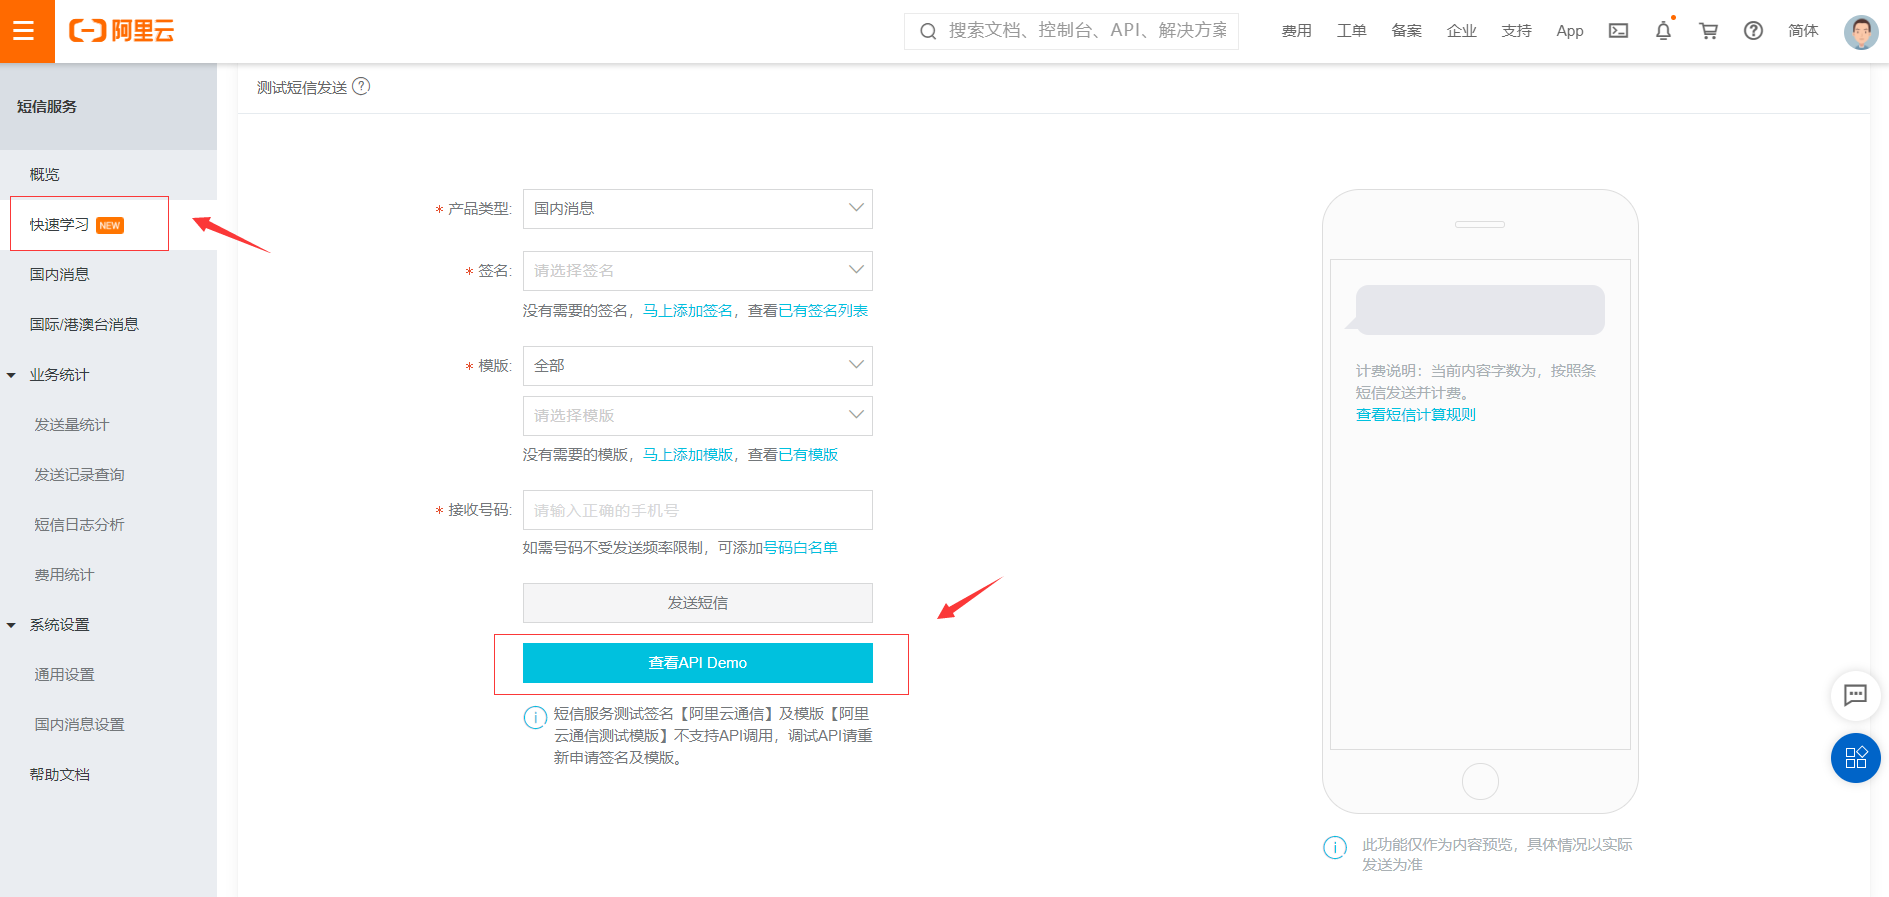This screenshot has width=1889, height=897.
Task: Open the 已有签名列表 link
Action: [x=823, y=311]
